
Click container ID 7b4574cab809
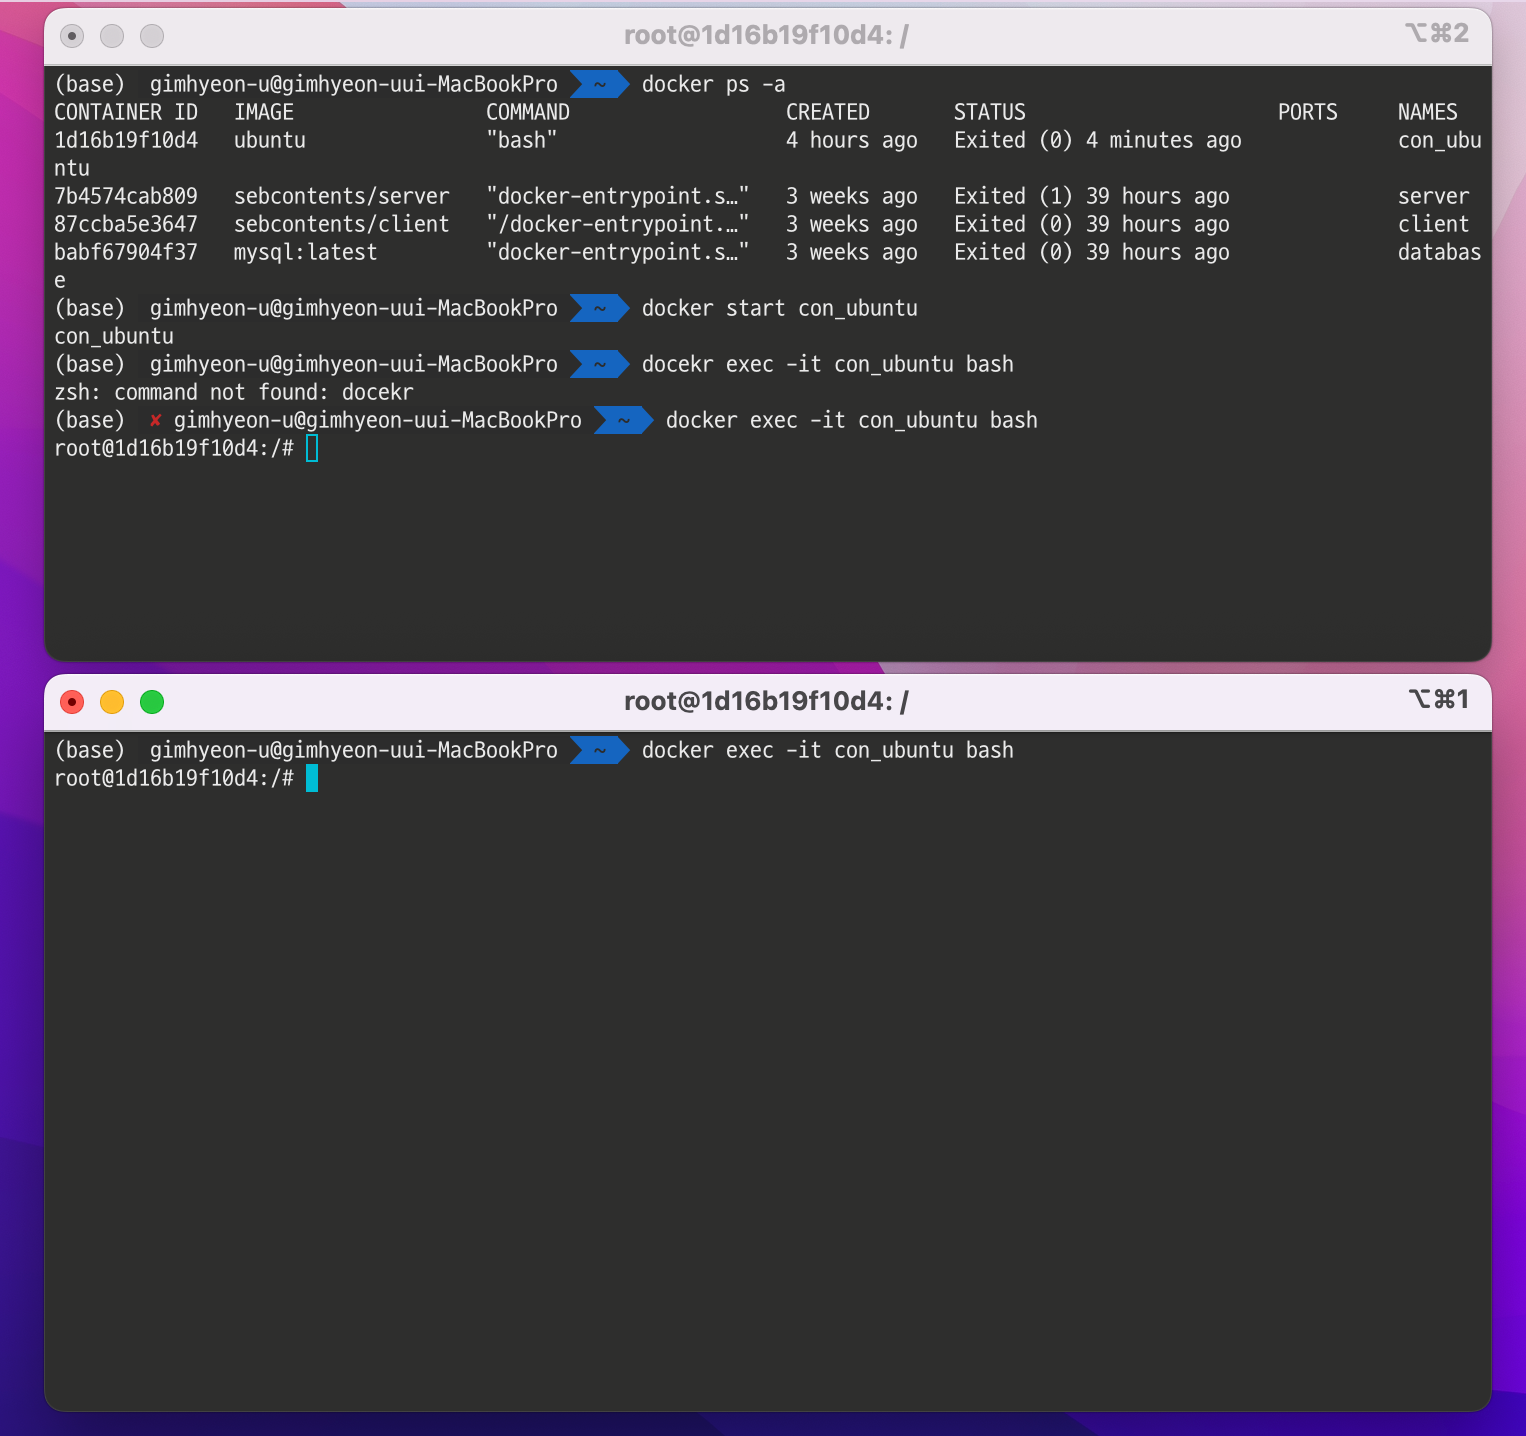126,196
